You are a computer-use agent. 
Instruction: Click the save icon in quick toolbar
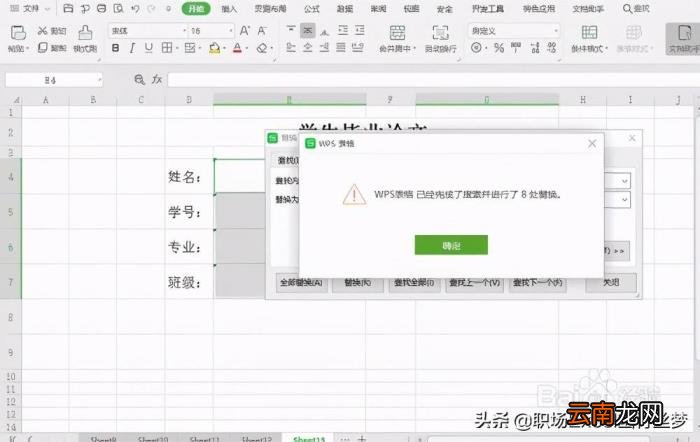(x=68, y=8)
